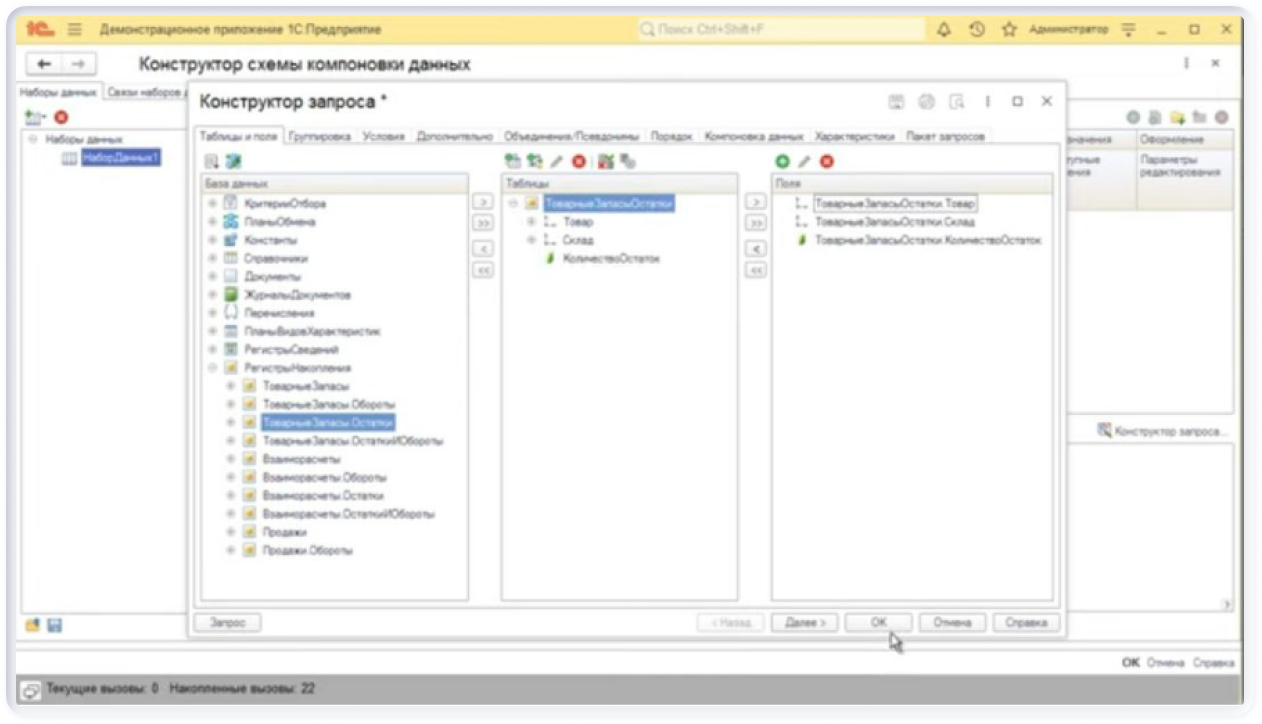
Task: Click the search field in title bar
Action: (780, 30)
